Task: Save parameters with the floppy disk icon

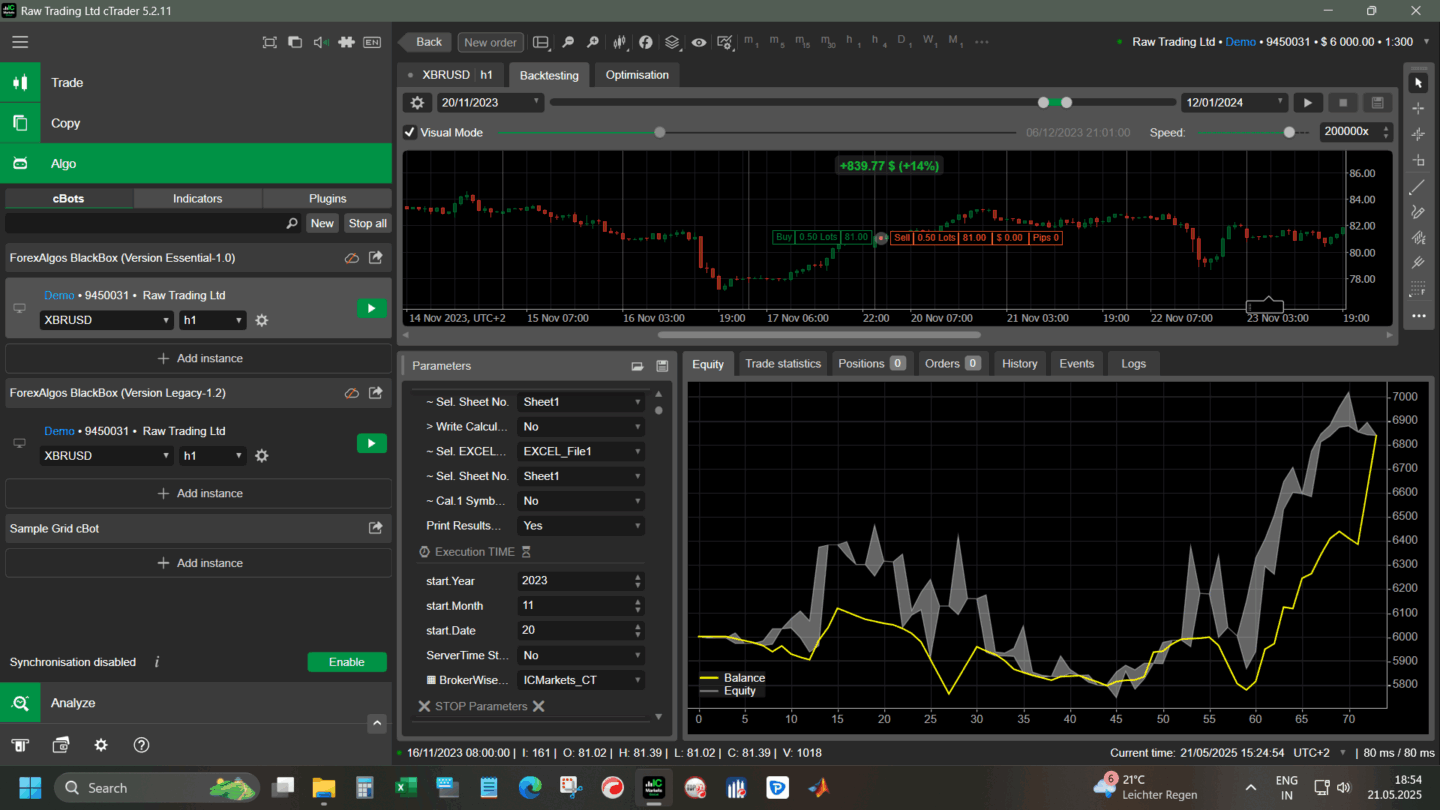Action: click(x=661, y=366)
